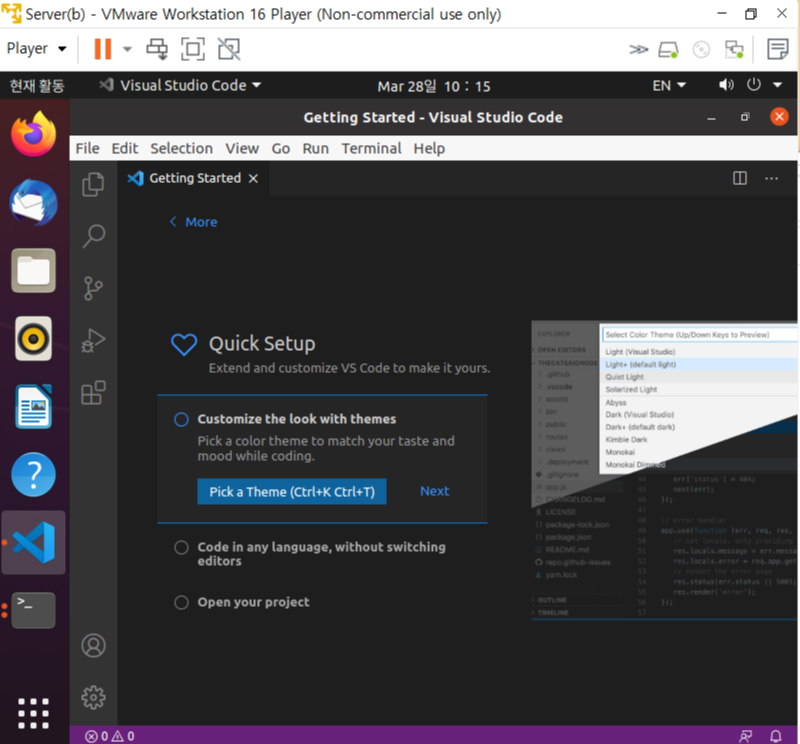This screenshot has width=800, height=744.
Task: Open the Help menu
Action: coord(429,148)
